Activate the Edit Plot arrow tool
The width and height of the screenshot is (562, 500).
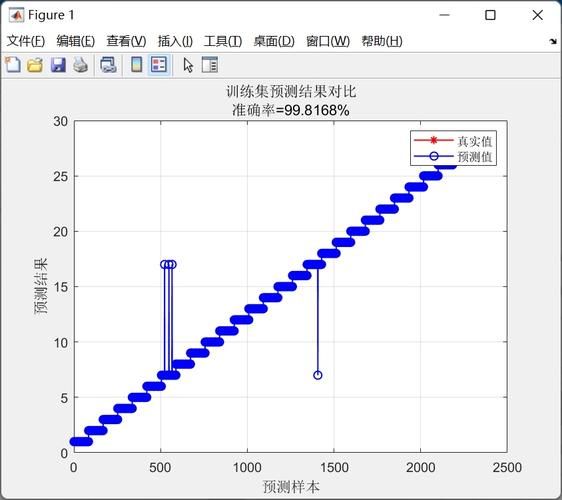pyautogui.click(x=188, y=65)
